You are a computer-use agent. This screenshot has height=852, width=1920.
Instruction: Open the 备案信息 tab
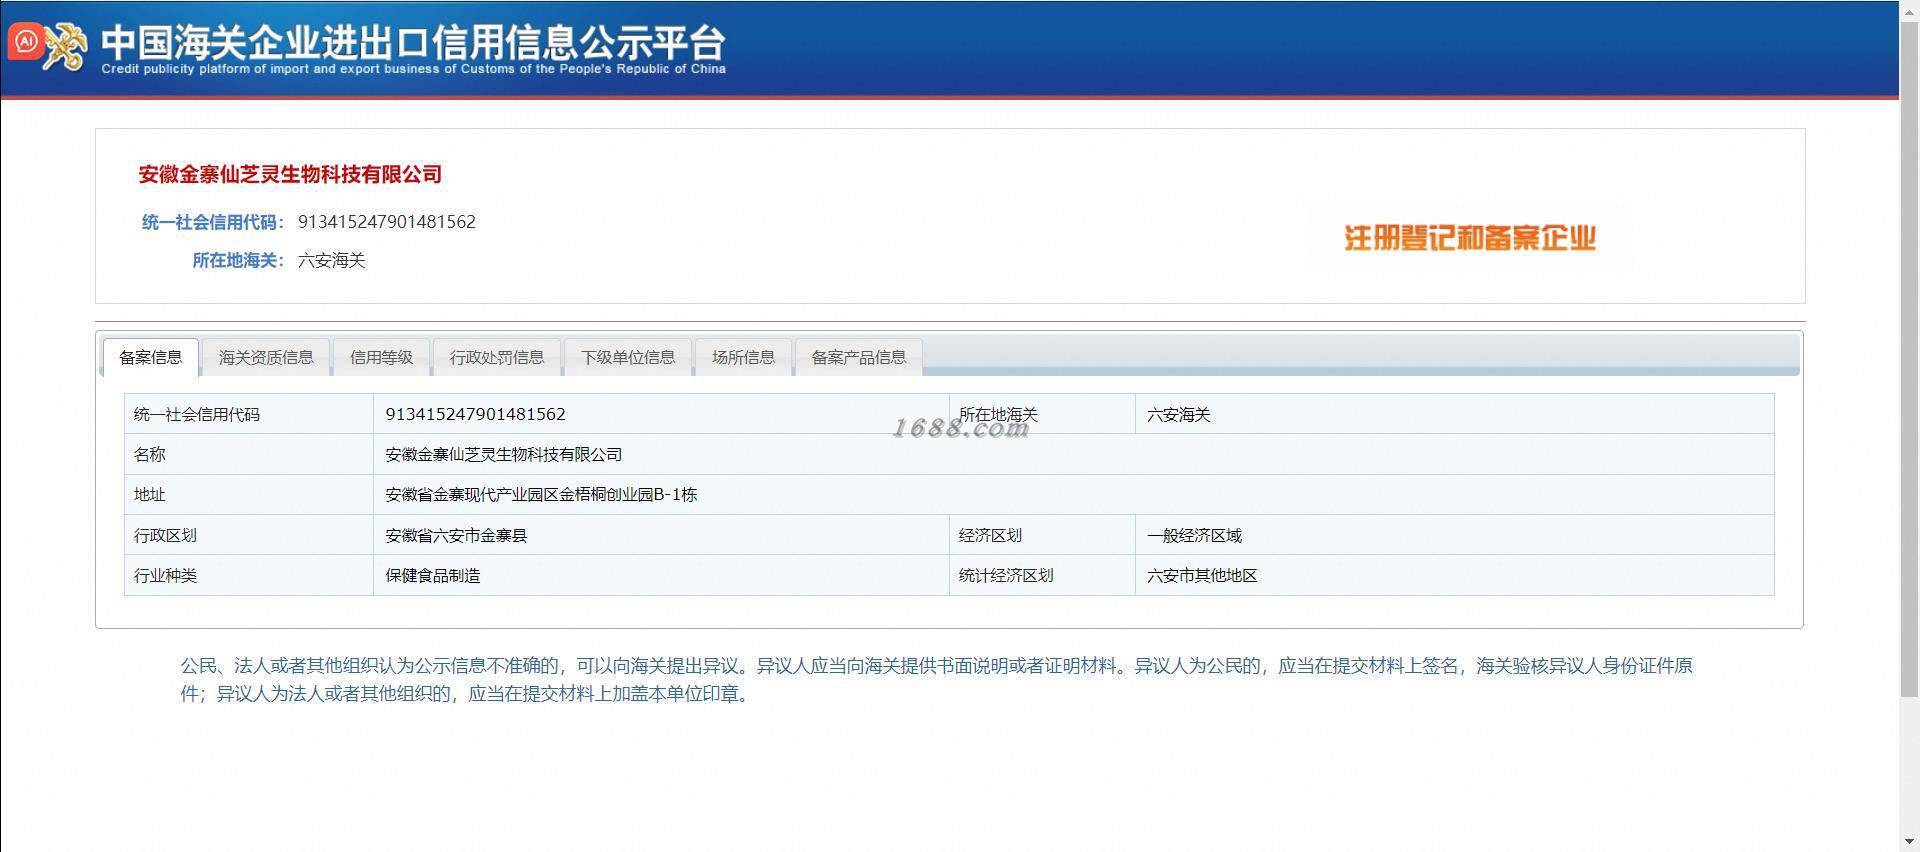pyautogui.click(x=151, y=357)
